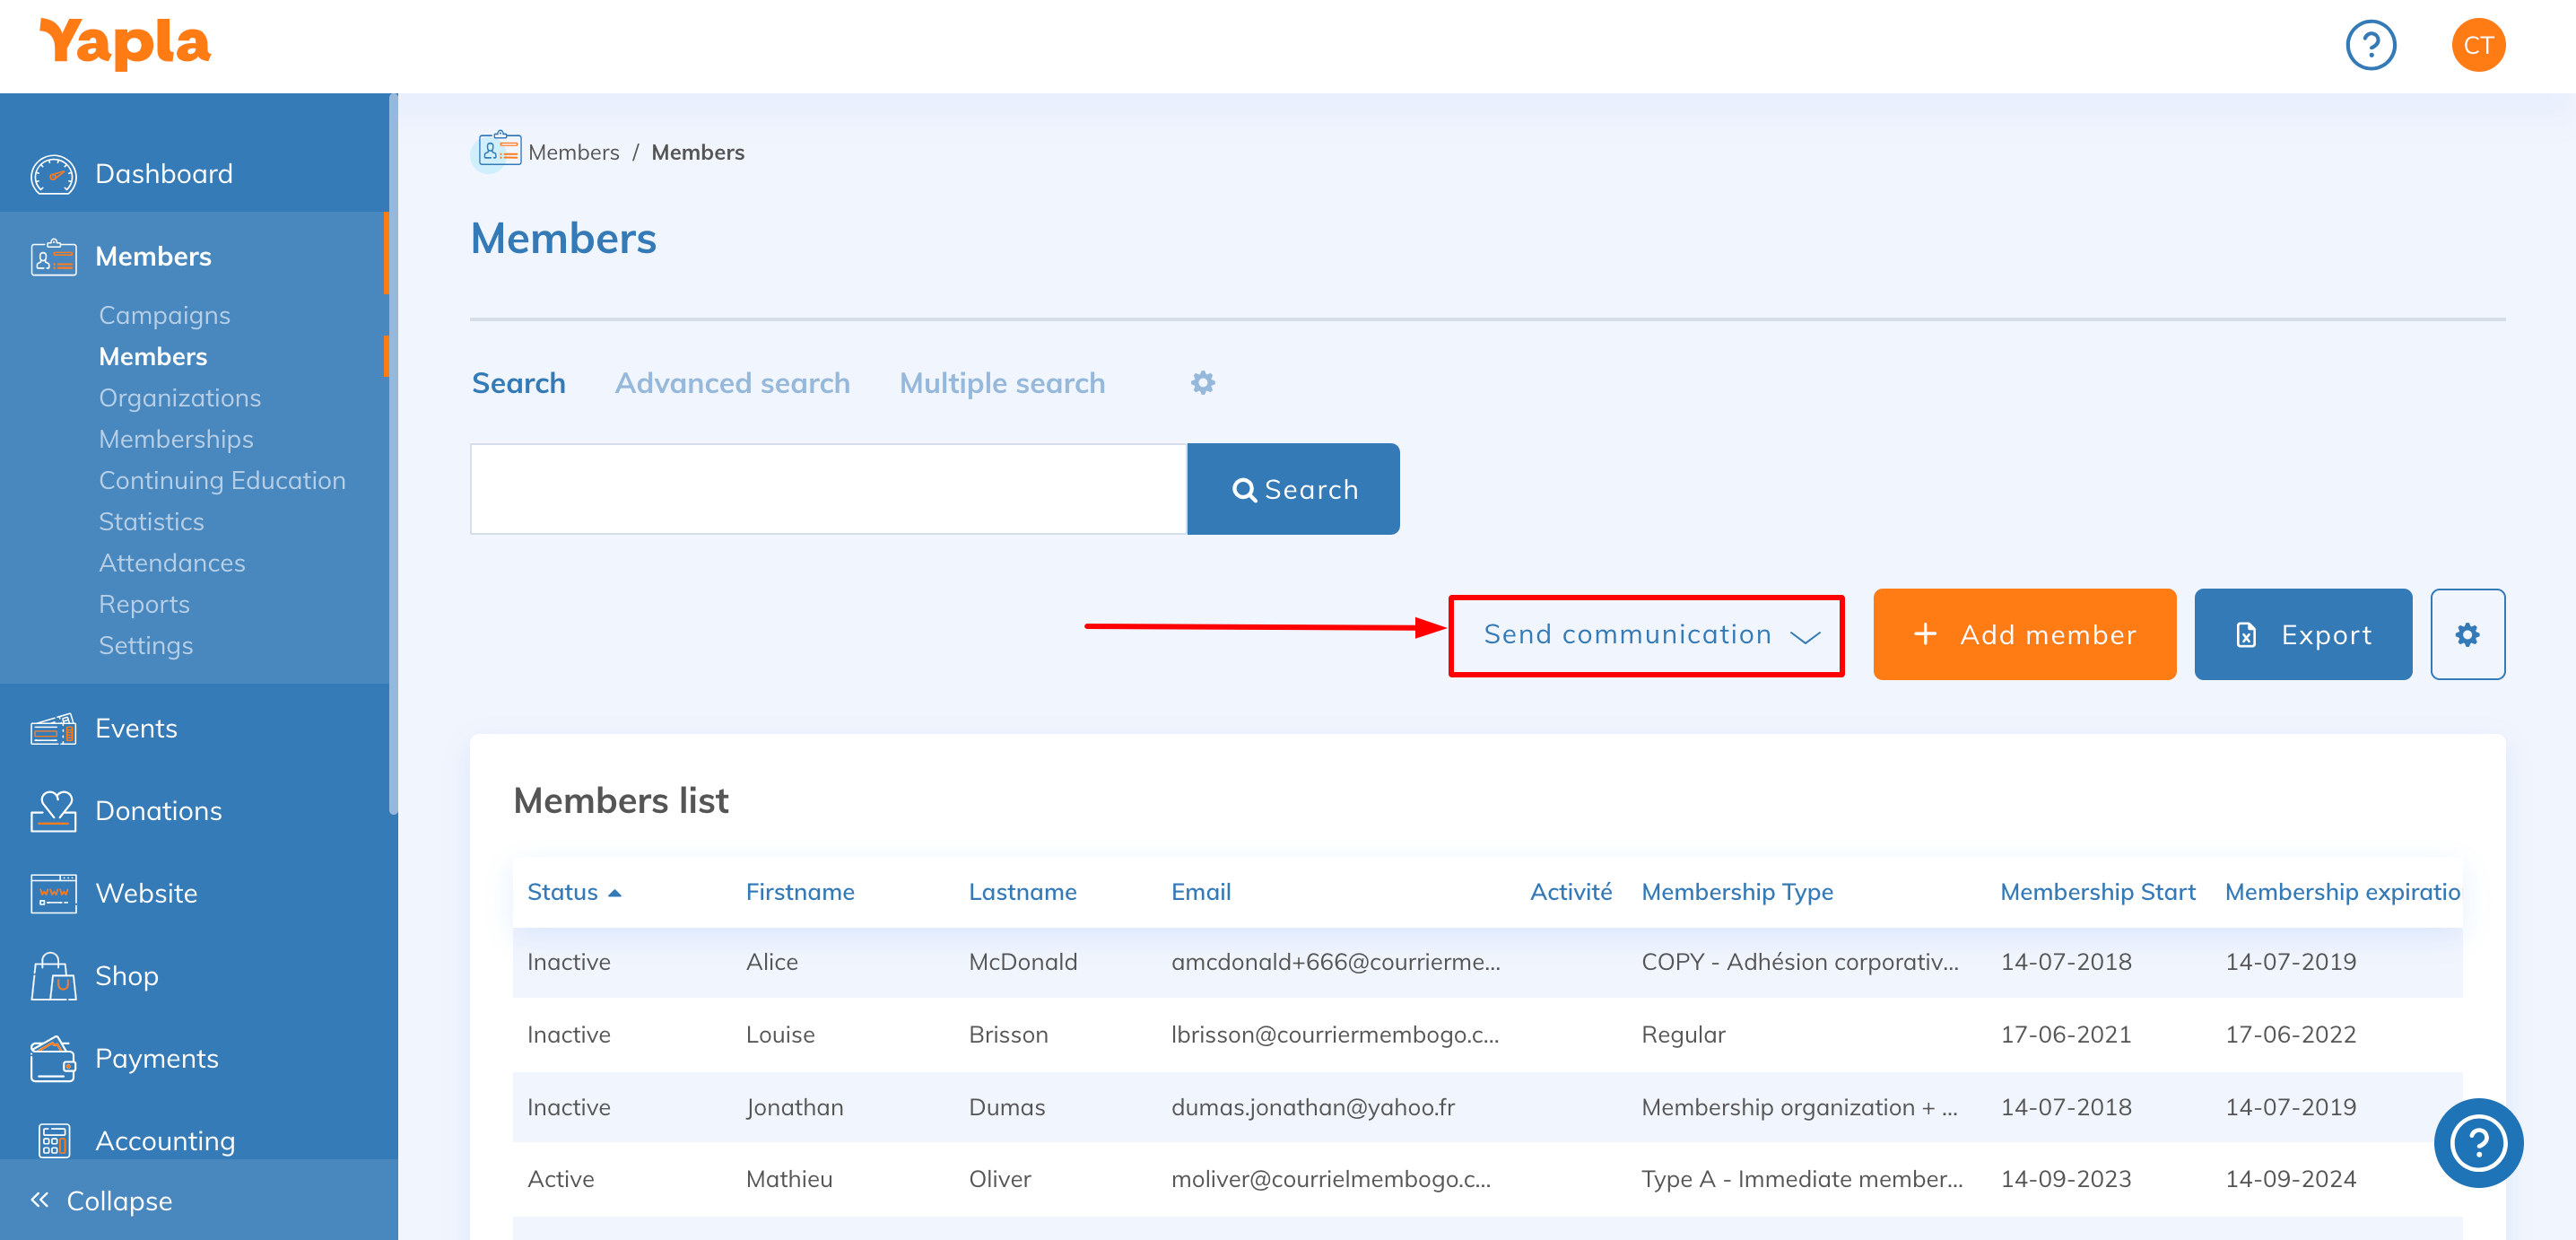Image resolution: width=2576 pixels, height=1240 pixels.
Task: Click the Add member button
Action: pos(2024,635)
